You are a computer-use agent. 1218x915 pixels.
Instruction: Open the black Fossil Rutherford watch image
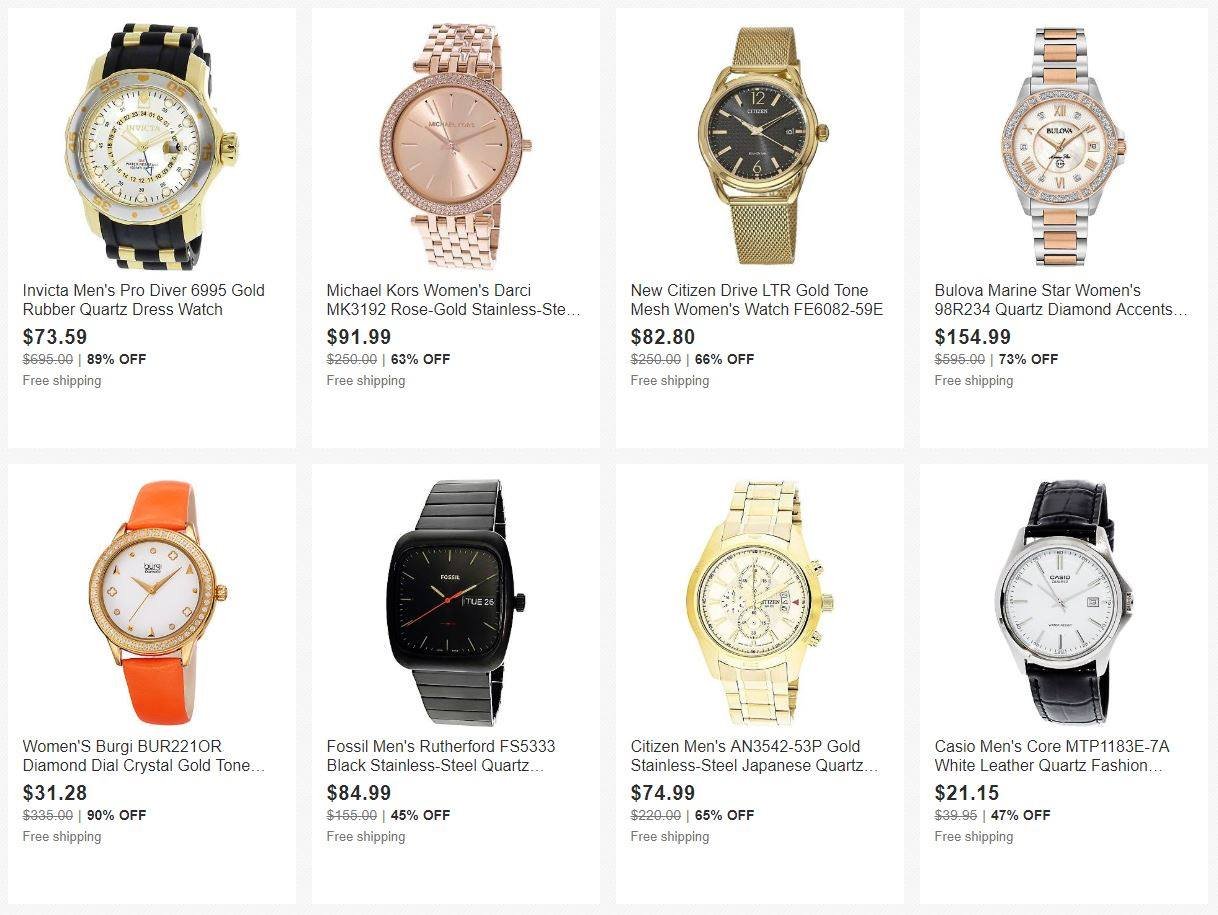pos(456,601)
